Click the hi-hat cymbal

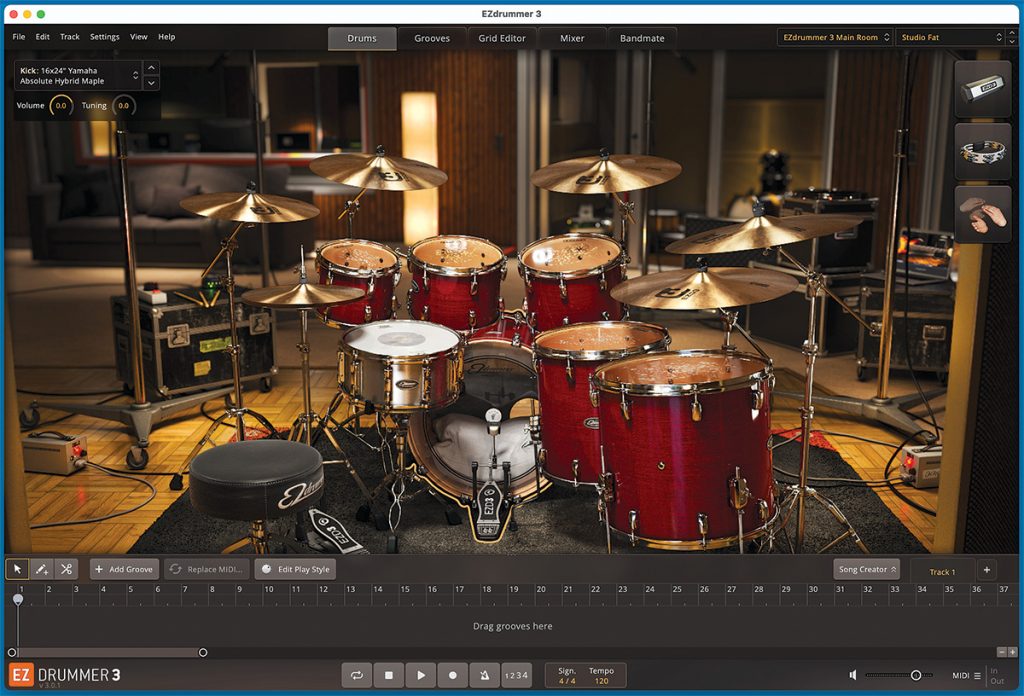point(302,295)
